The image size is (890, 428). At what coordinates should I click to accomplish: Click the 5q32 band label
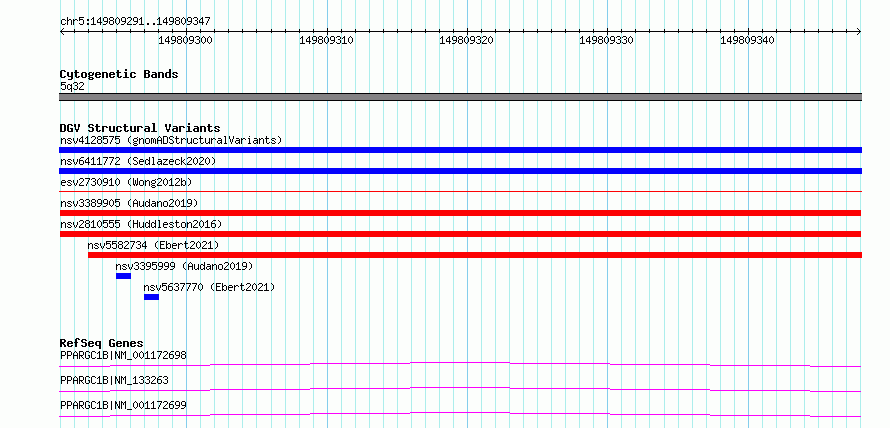[x=72, y=87]
